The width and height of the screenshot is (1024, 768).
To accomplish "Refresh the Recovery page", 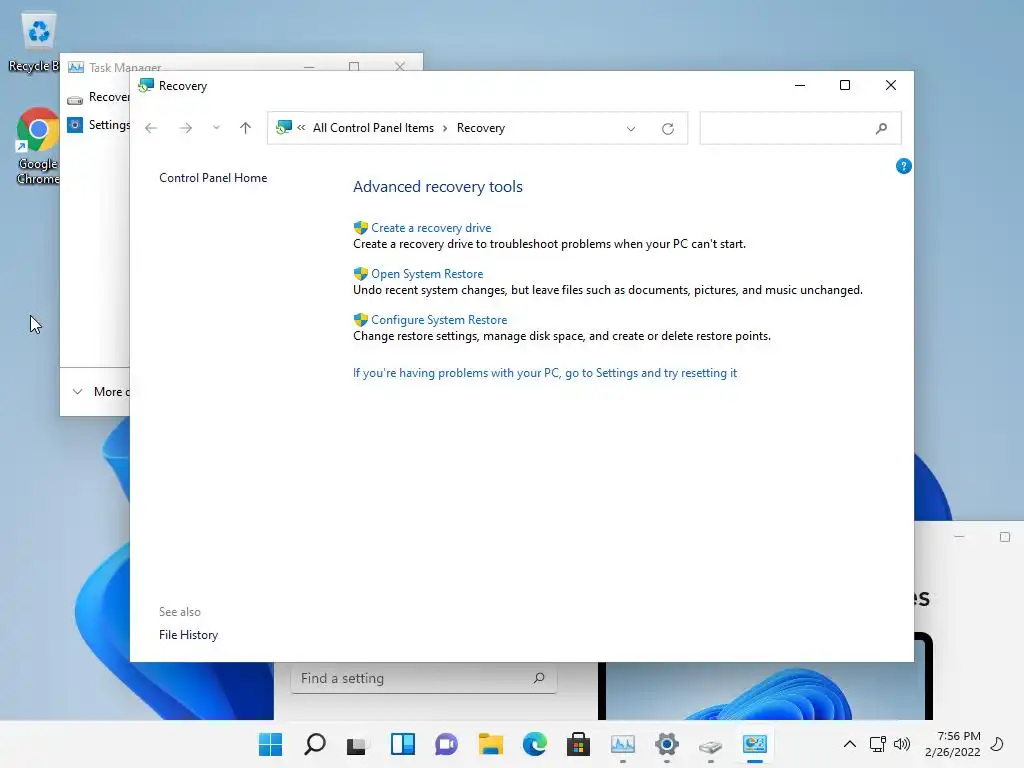I will [667, 129].
